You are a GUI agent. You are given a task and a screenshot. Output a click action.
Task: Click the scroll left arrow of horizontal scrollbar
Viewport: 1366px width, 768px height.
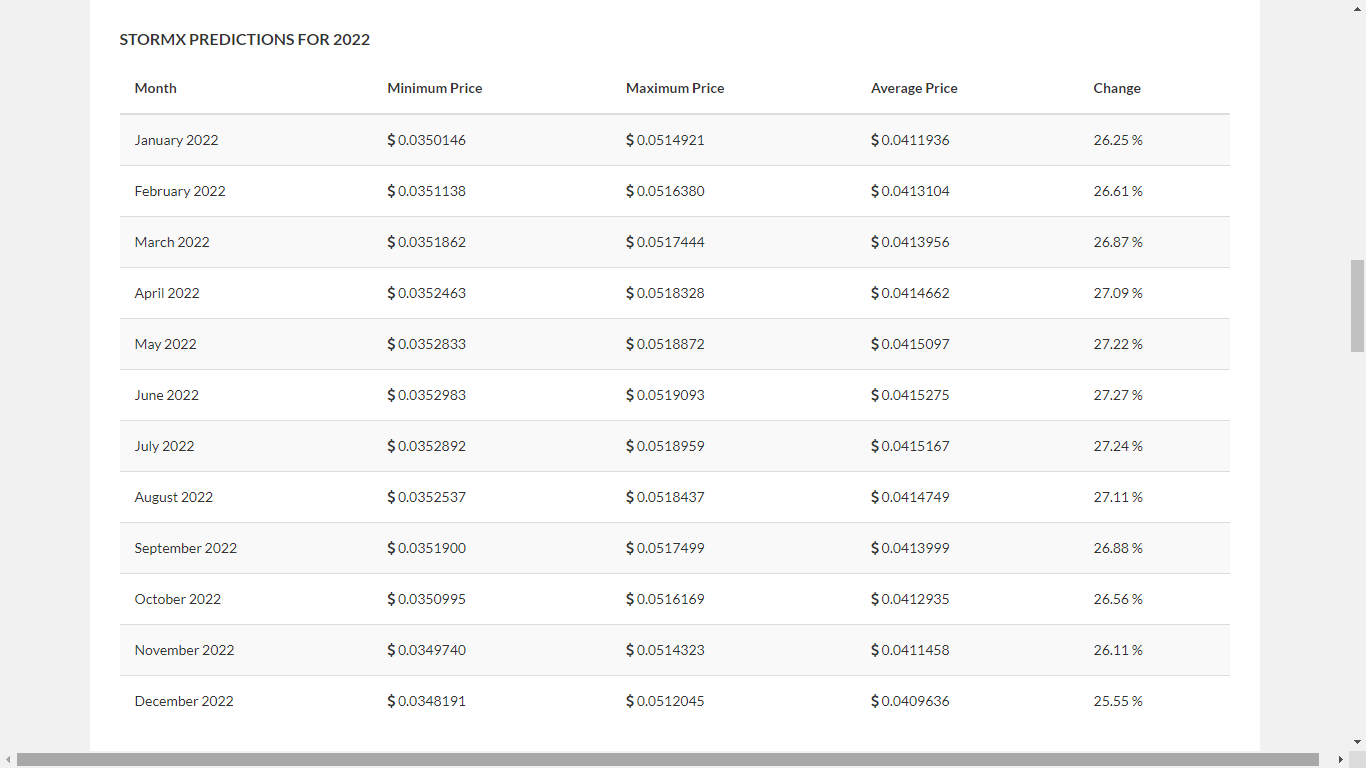click(8, 760)
